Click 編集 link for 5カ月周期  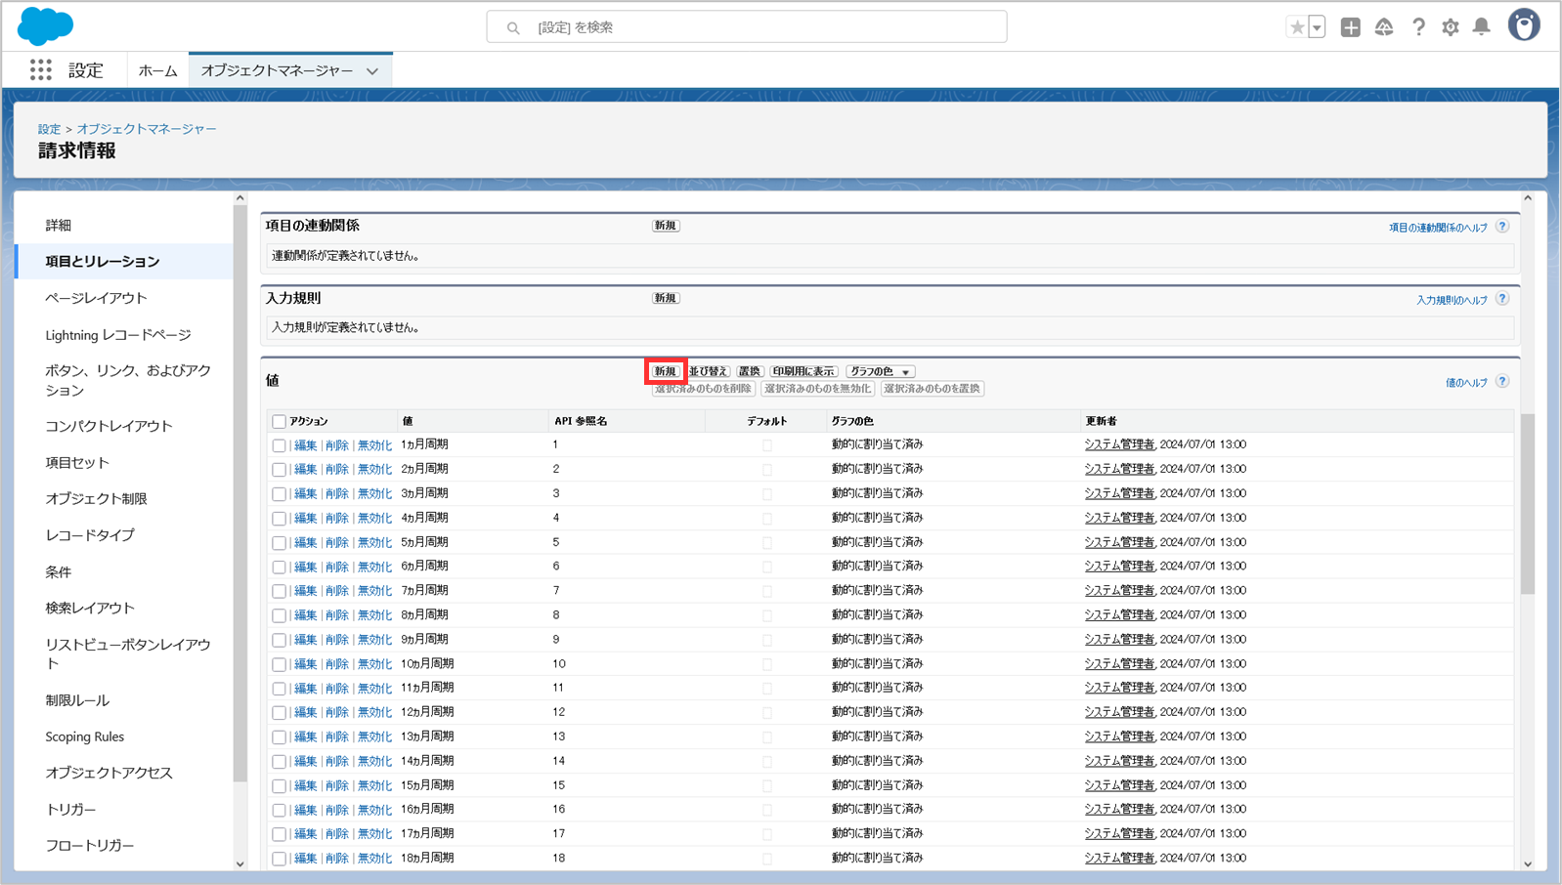point(305,543)
